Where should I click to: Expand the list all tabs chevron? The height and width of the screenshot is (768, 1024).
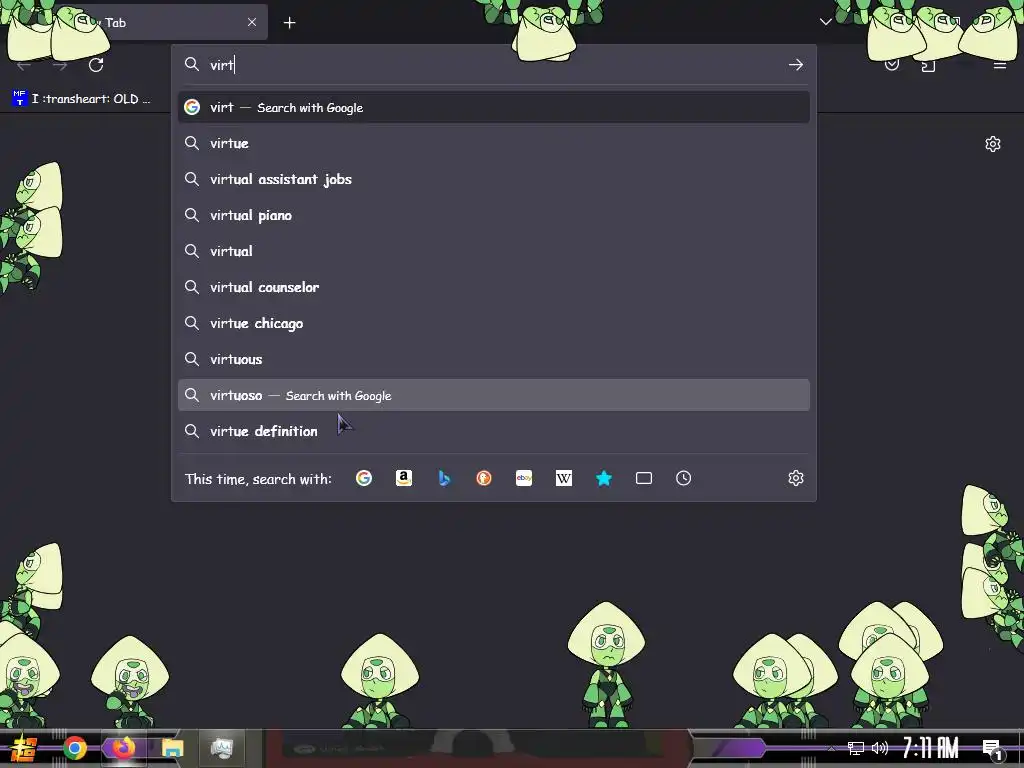825,22
